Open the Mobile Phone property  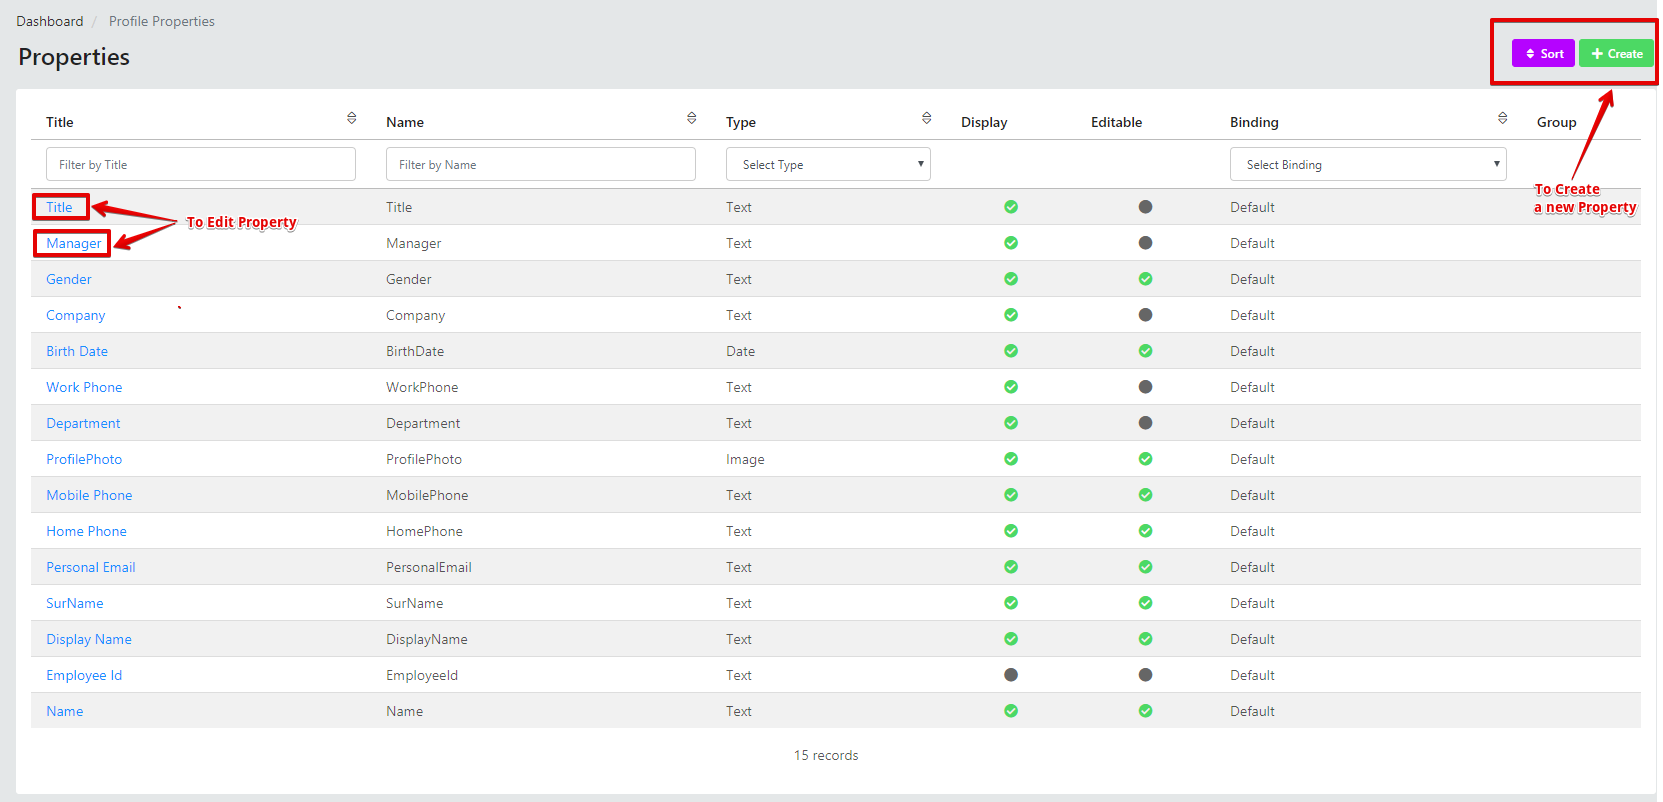tap(89, 495)
